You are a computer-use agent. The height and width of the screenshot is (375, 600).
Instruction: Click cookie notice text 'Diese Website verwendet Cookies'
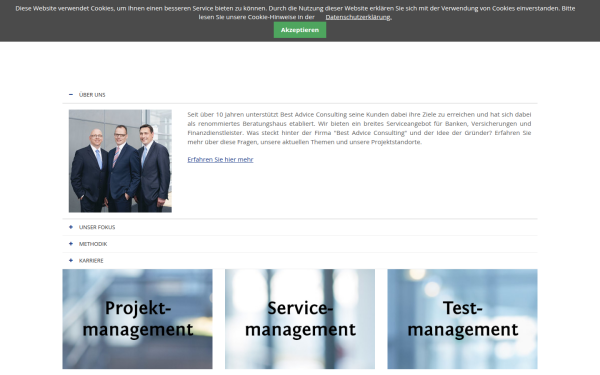64,8
